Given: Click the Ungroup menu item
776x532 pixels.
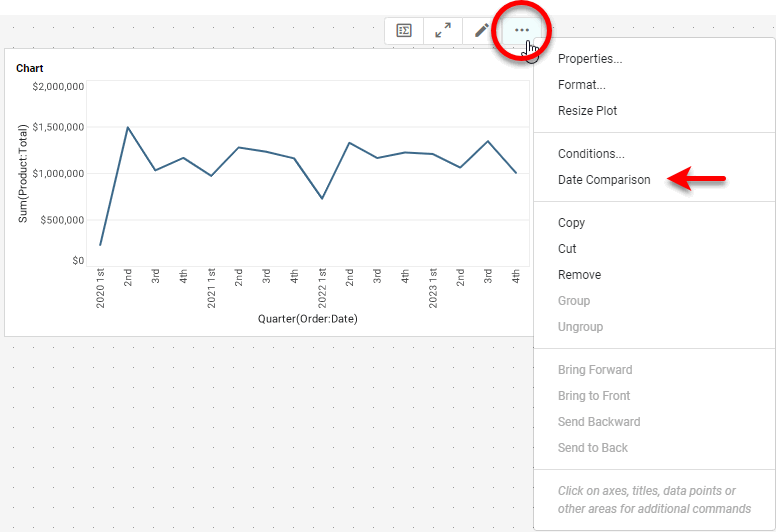Looking at the screenshot, I should pos(580,327).
